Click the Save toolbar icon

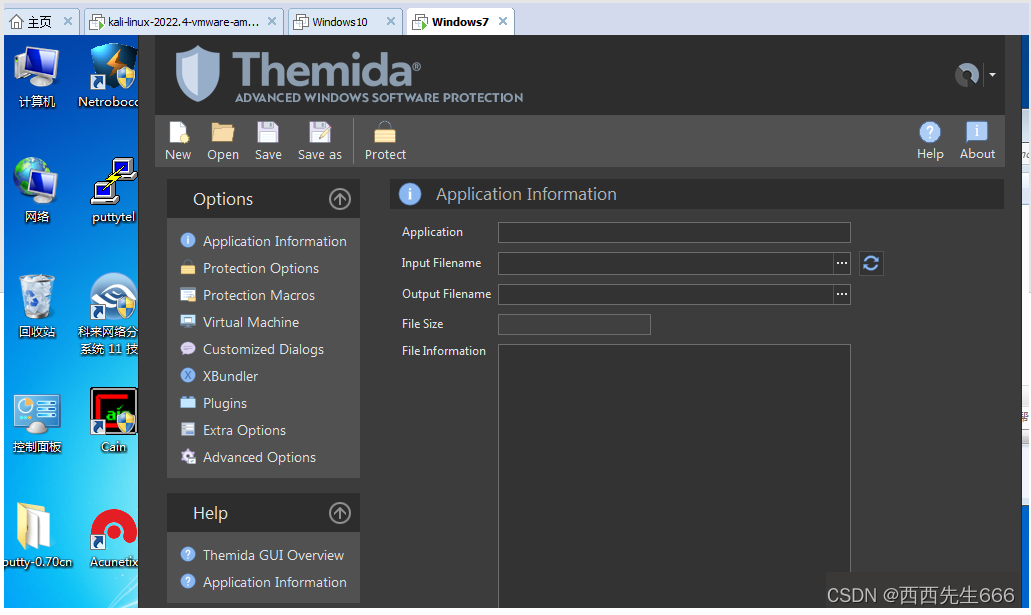click(x=268, y=132)
